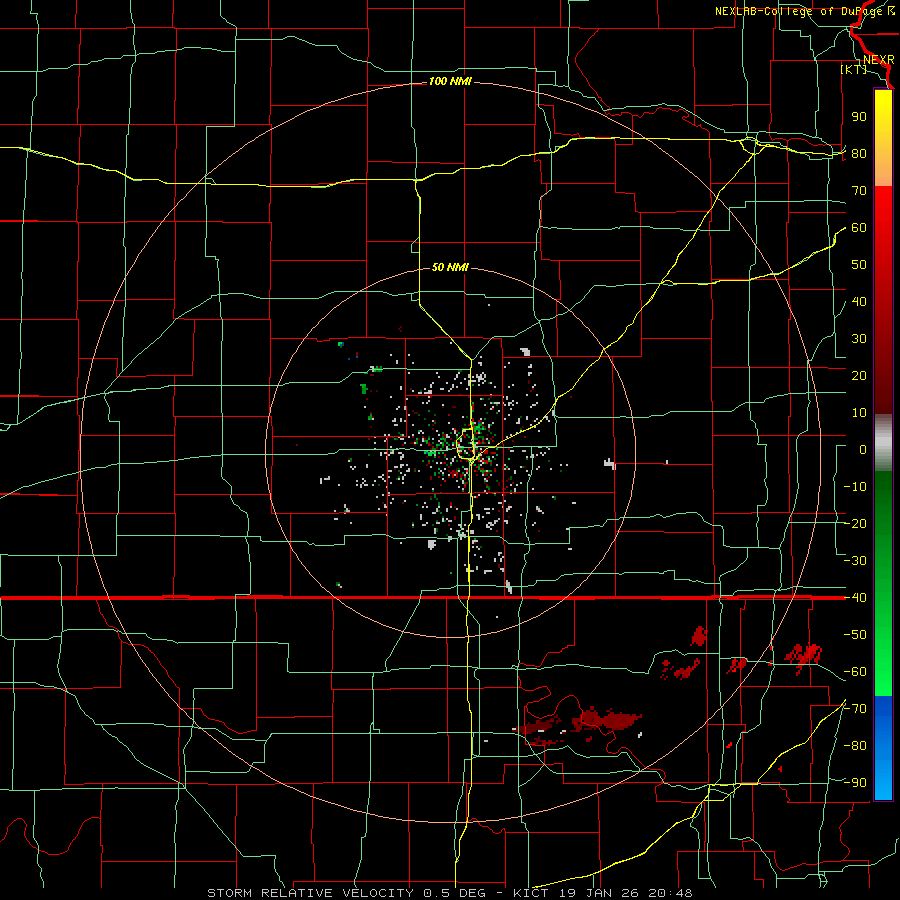Select the "NEXLAB-College of DuPage" header text
This screenshot has height=900, width=900.
799,11
